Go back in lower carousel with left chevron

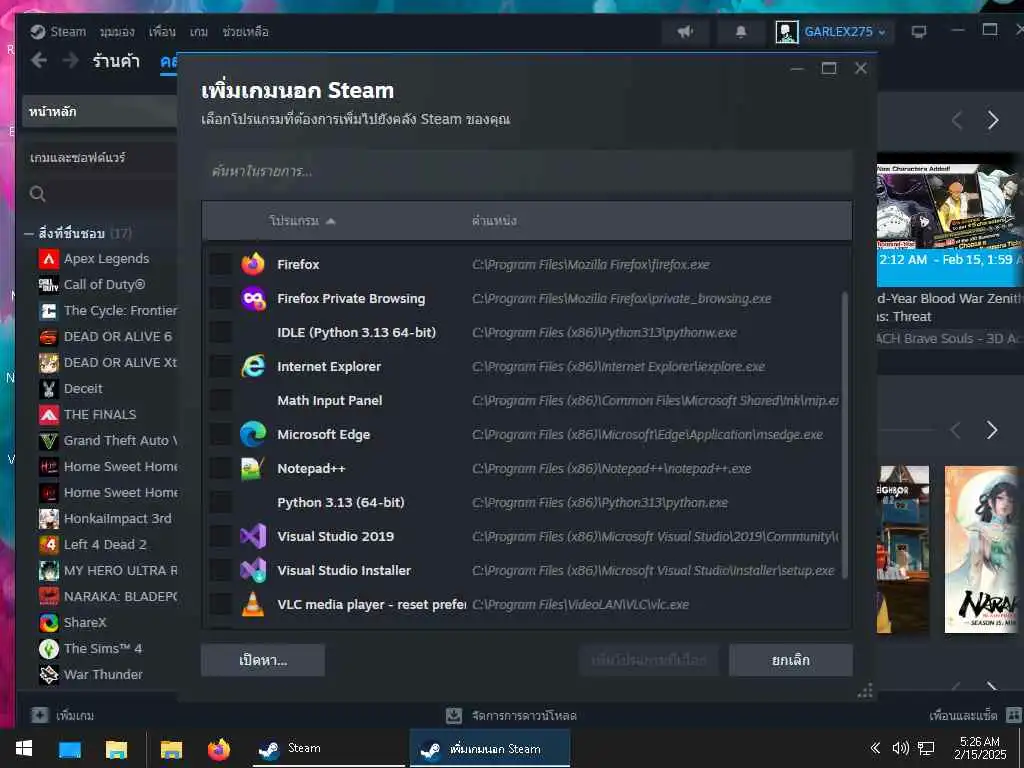click(955, 430)
